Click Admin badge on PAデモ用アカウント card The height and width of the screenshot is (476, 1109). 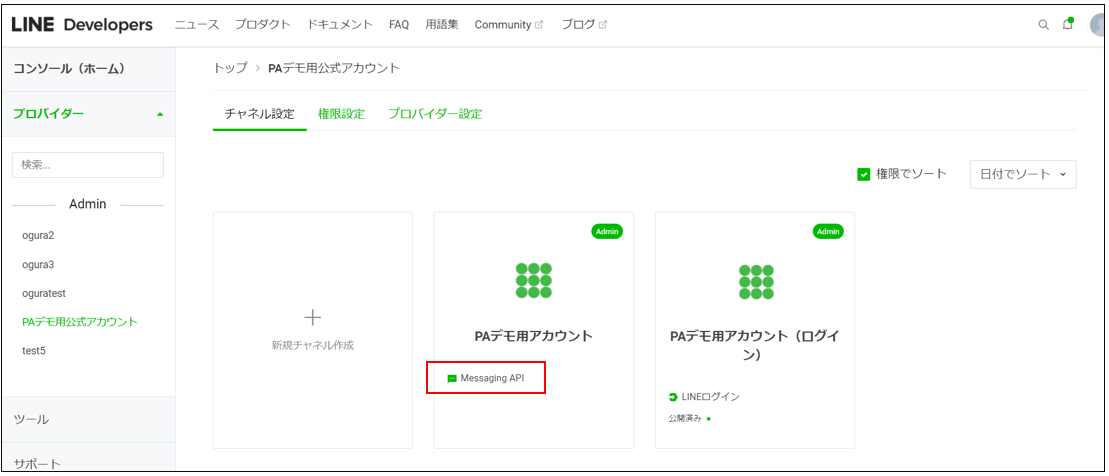[x=607, y=232]
